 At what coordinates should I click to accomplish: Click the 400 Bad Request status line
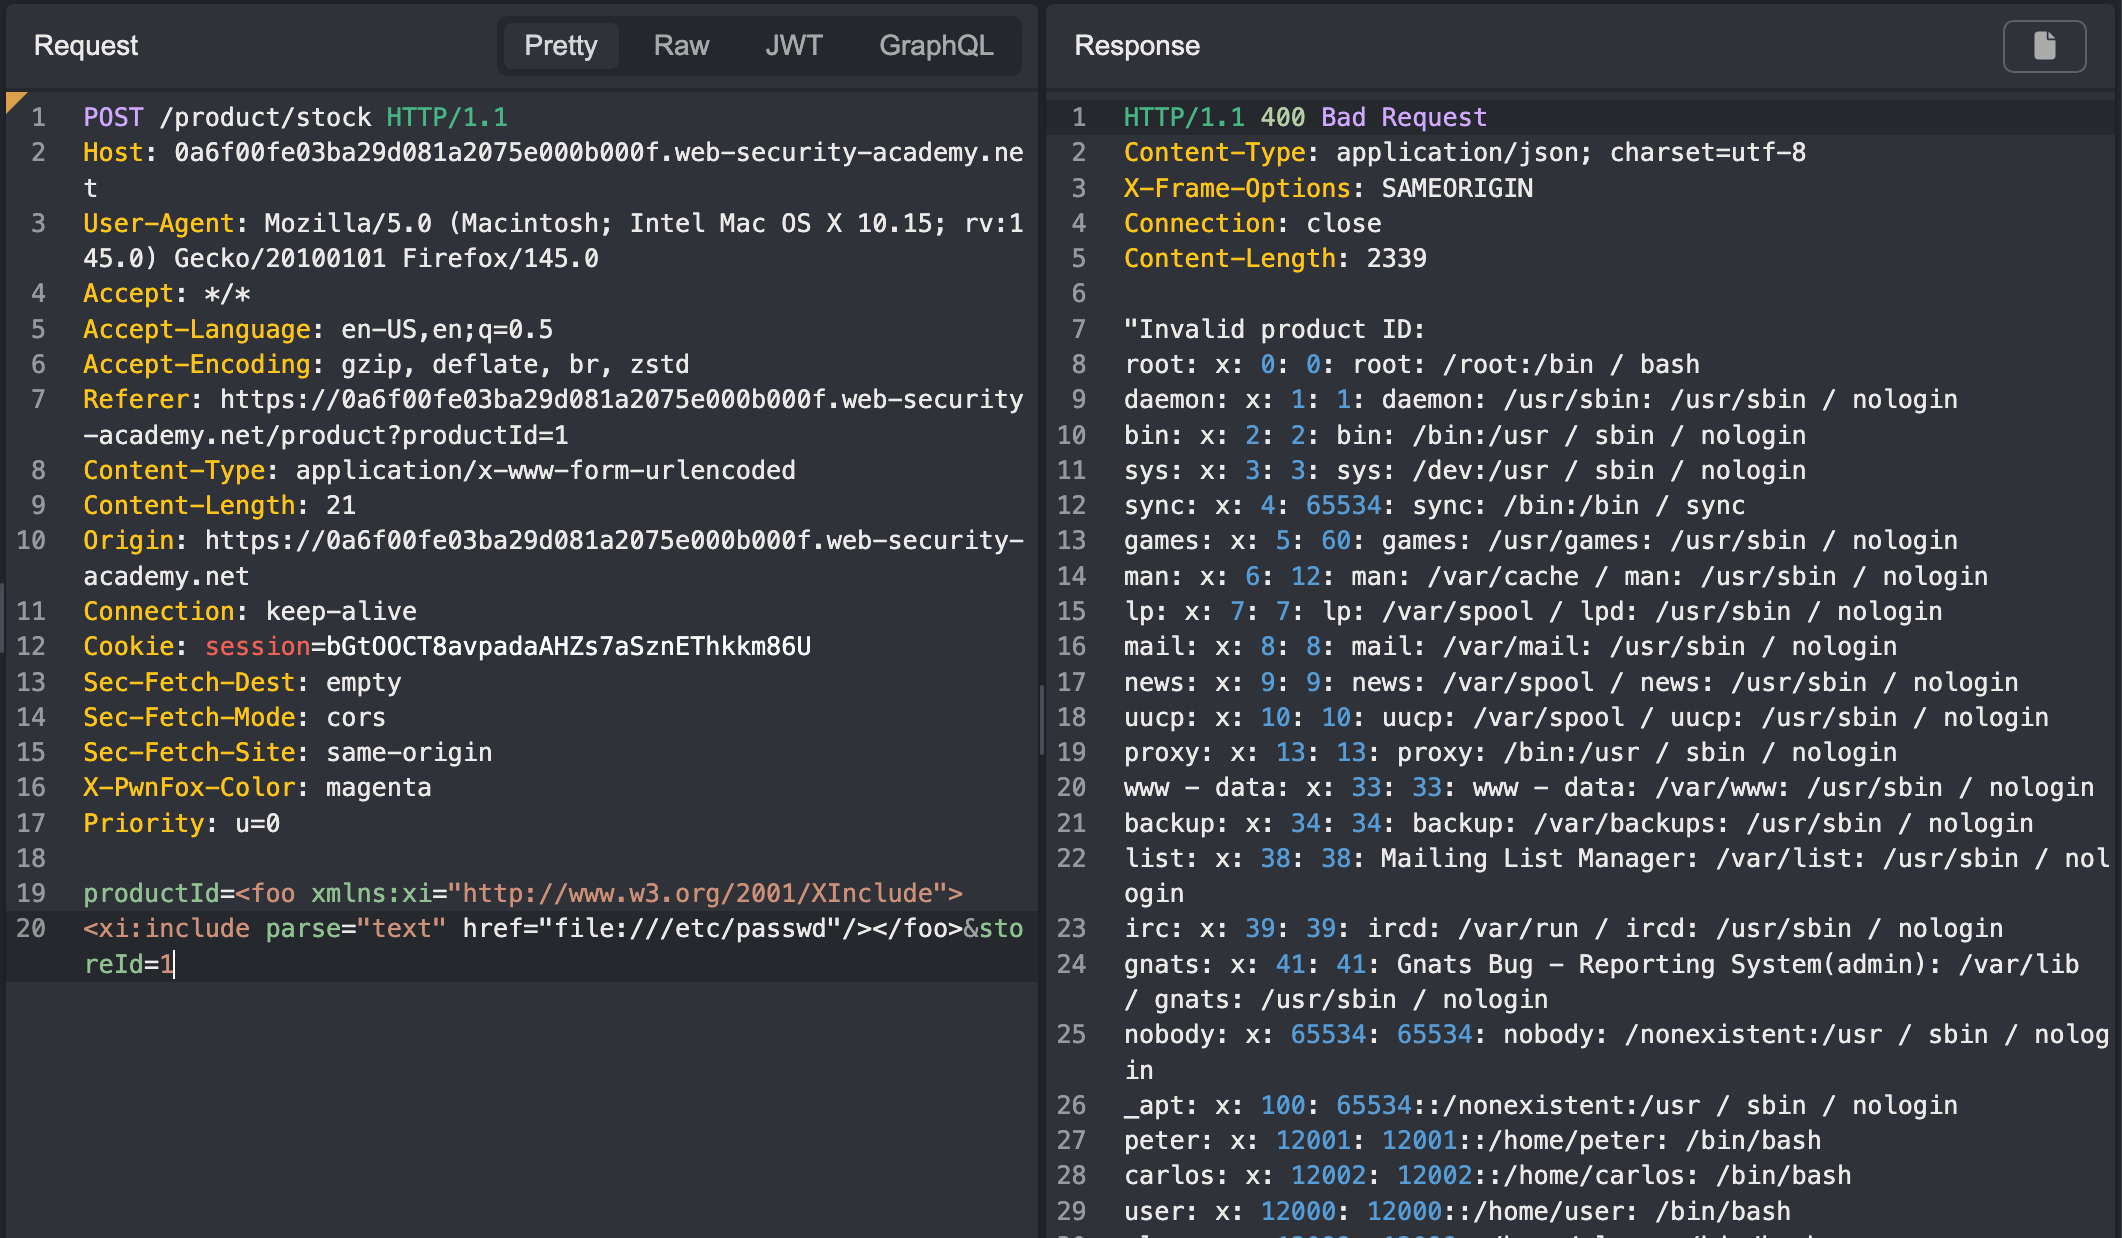(1373, 118)
